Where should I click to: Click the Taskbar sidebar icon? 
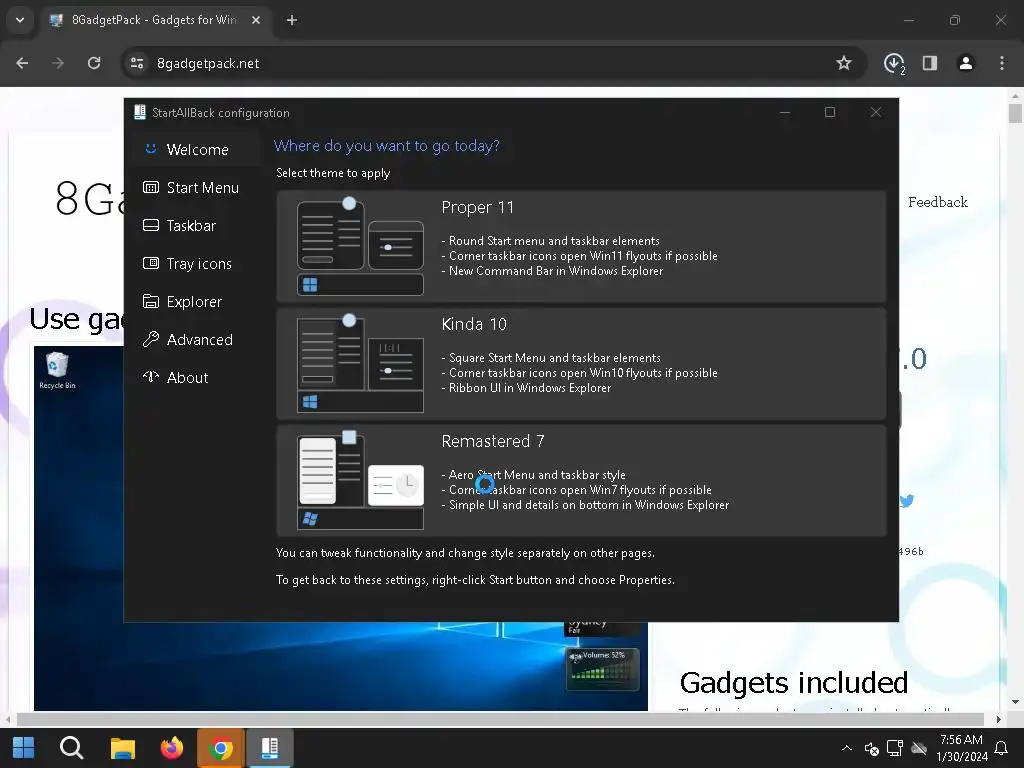coord(151,225)
